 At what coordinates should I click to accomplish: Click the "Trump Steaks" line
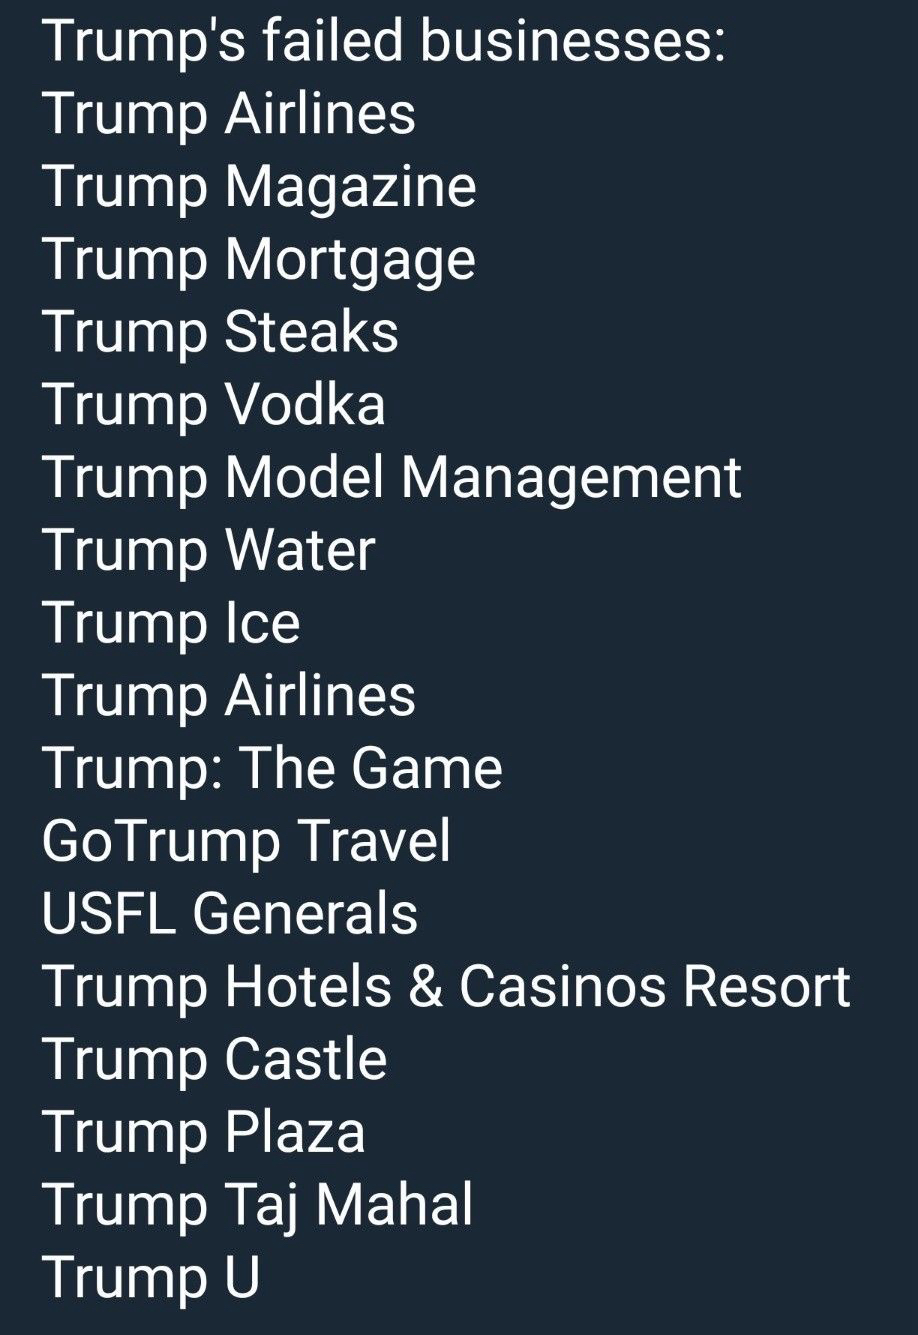[x=220, y=332]
